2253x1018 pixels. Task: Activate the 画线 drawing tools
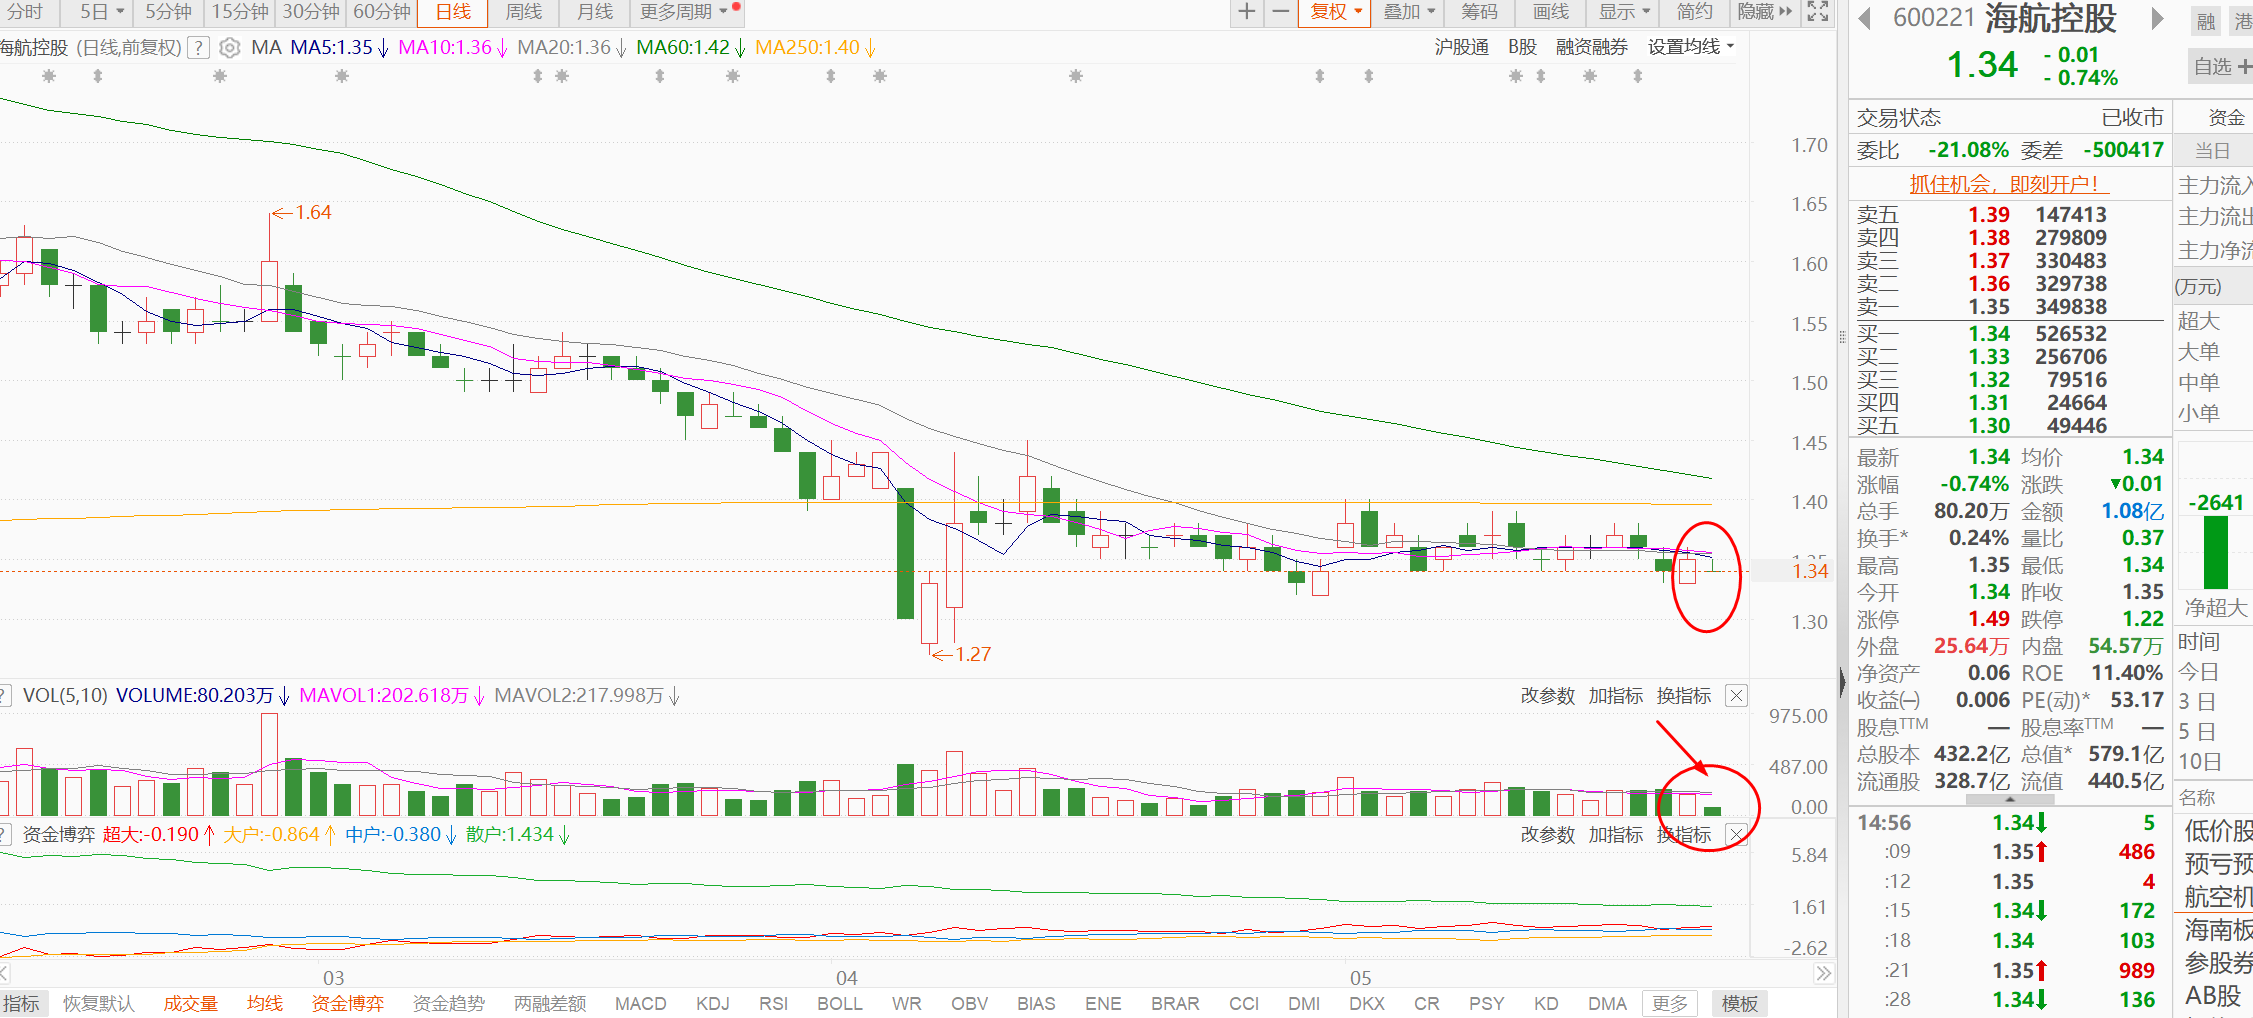1551,12
